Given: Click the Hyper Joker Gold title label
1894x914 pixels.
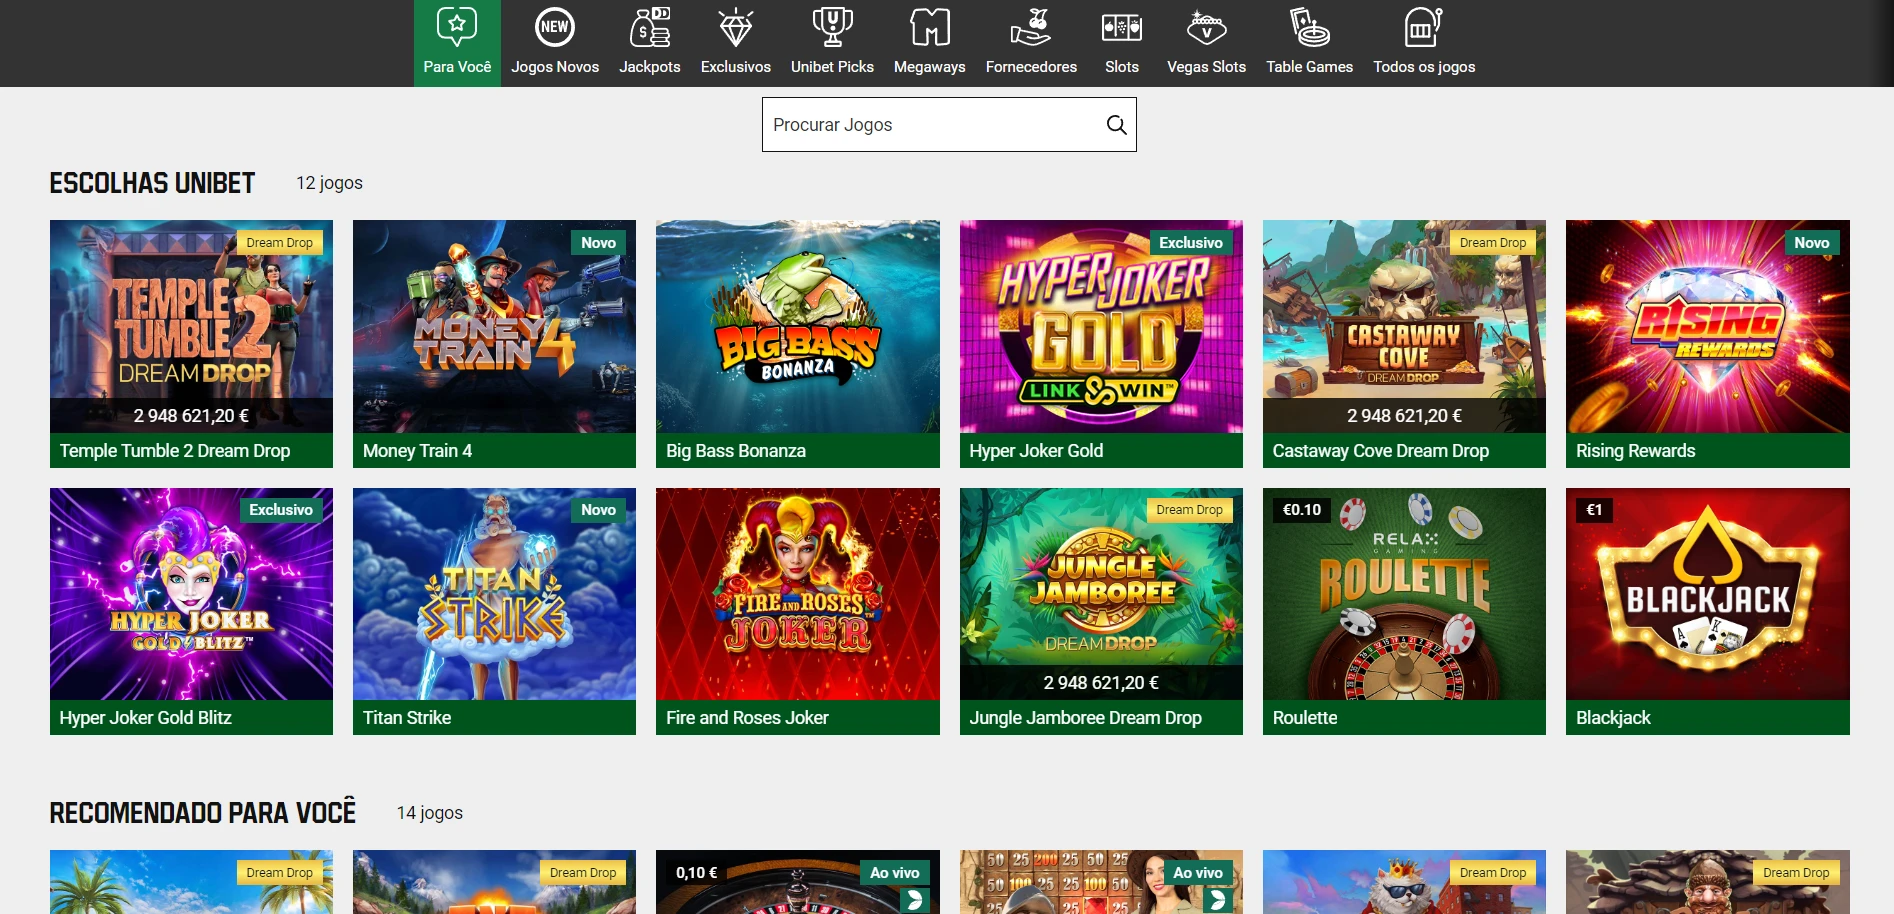Looking at the screenshot, I should coord(1036,451).
